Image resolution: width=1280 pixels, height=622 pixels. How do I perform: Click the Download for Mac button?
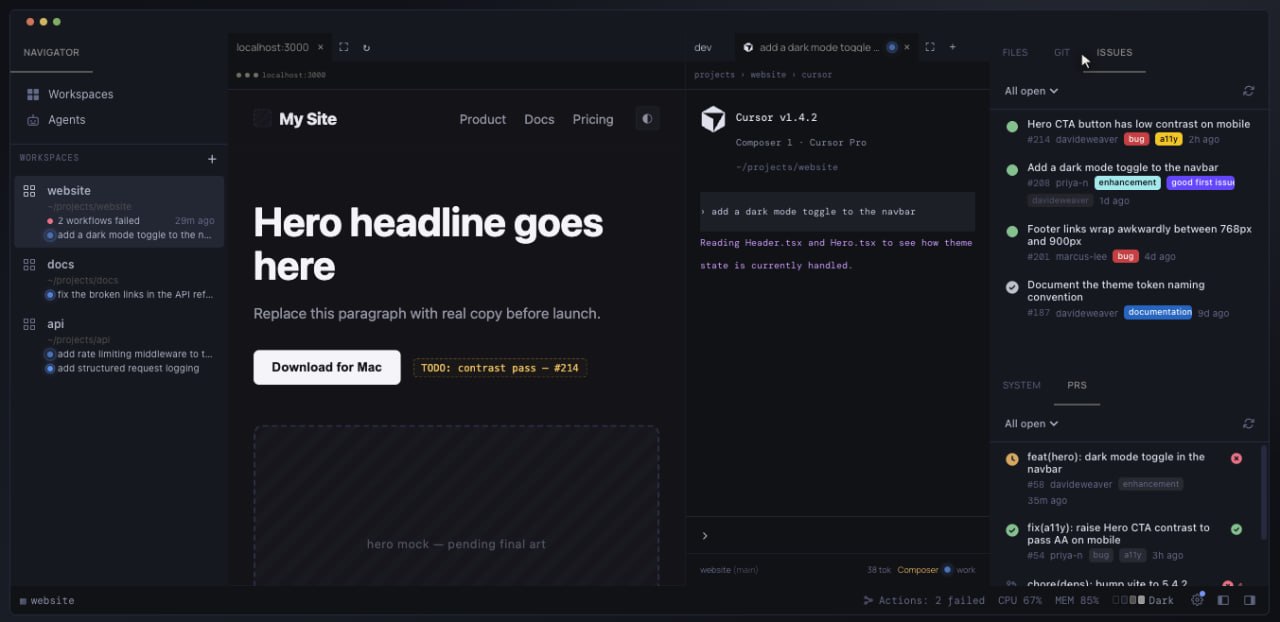(x=327, y=367)
